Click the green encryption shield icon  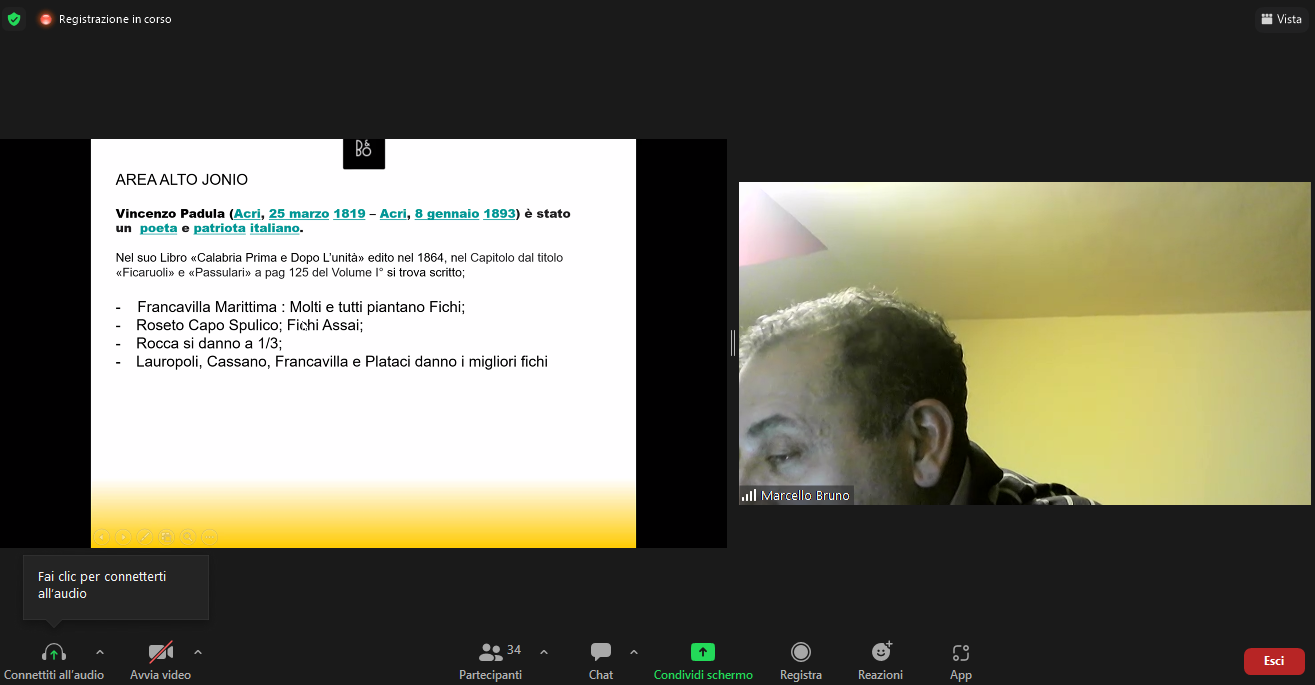[14, 19]
